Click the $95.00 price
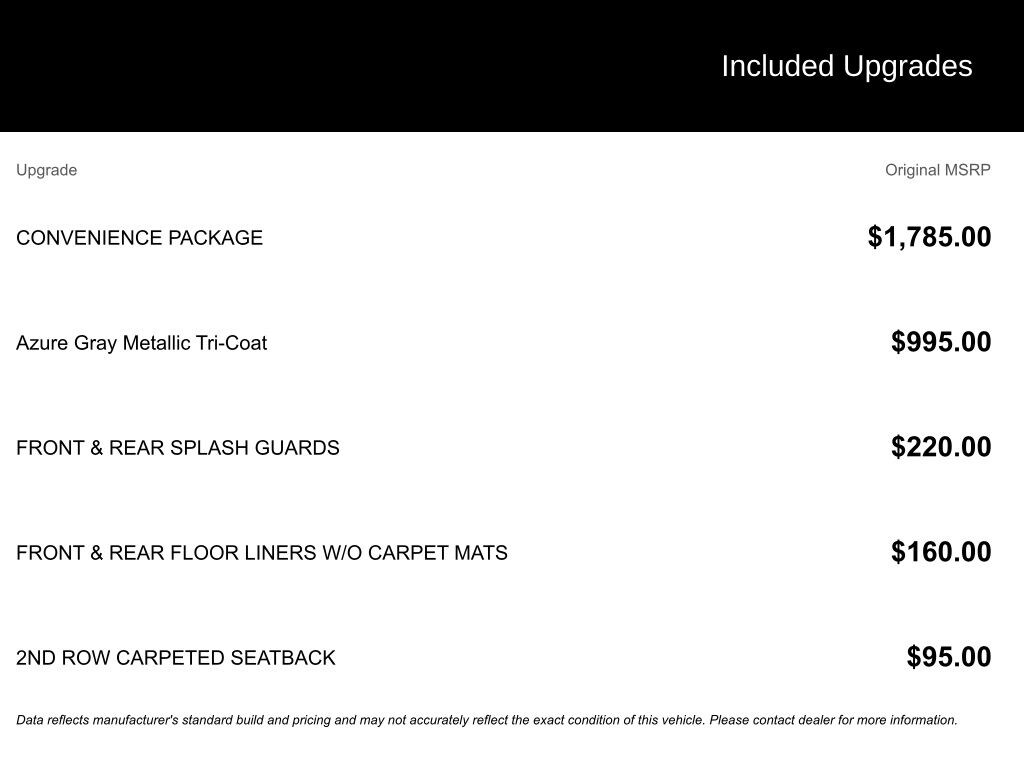The height and width of the screenshot is (768, 1024). (948, 657)
